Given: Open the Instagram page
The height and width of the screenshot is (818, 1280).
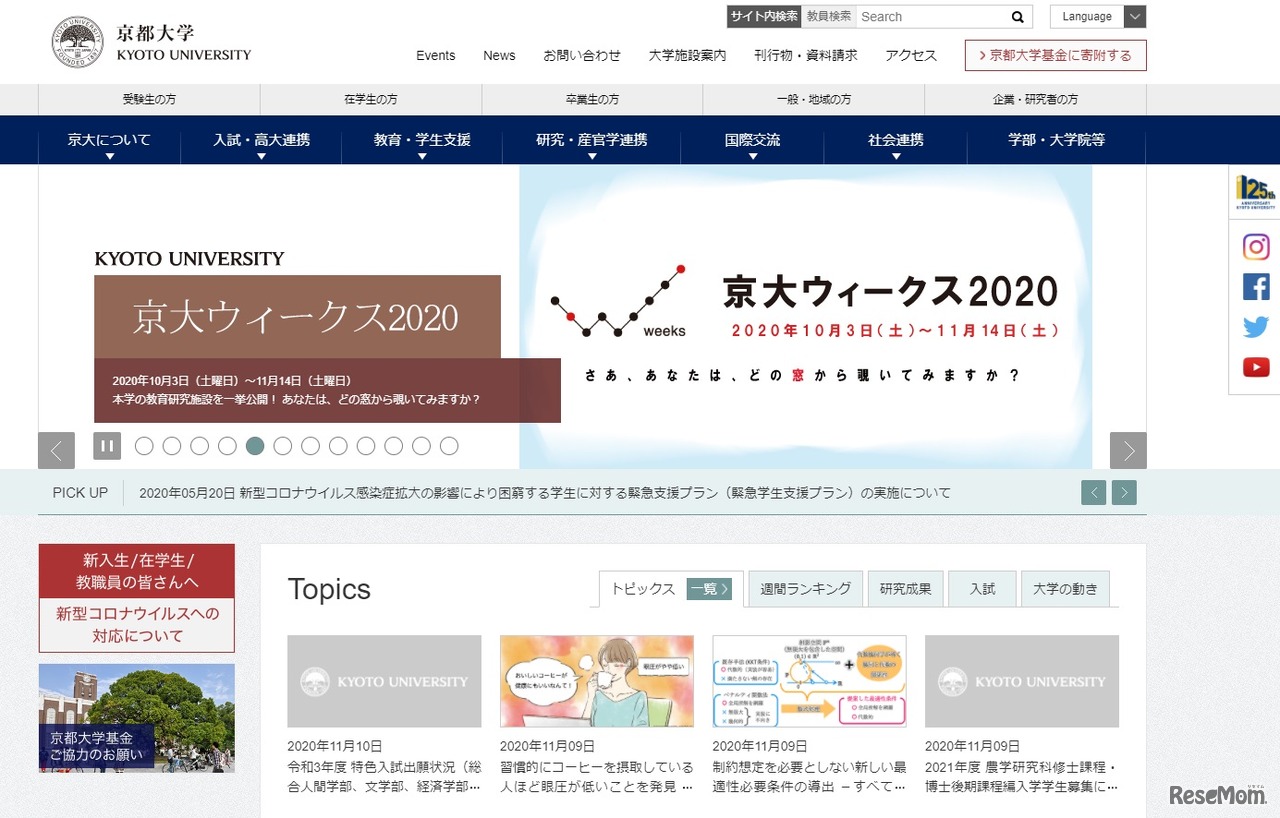Looking at the screenshot, I should pos(1256,247).
